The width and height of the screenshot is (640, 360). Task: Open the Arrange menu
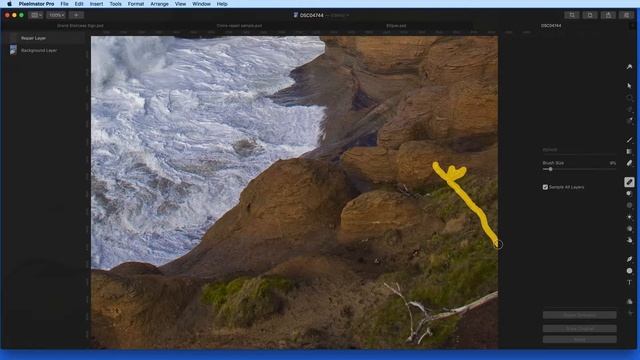click(x=159, y=4)
